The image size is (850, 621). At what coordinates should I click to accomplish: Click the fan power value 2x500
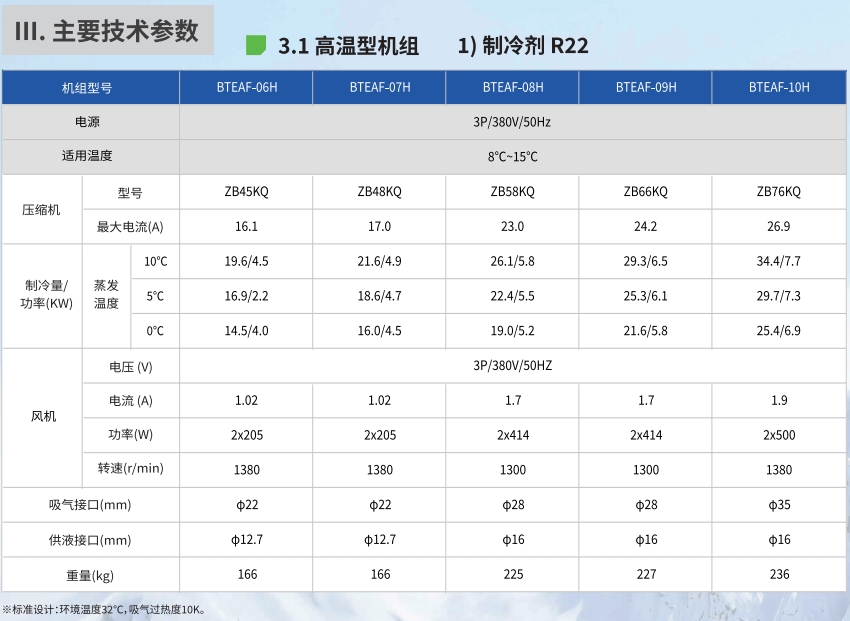779,435
